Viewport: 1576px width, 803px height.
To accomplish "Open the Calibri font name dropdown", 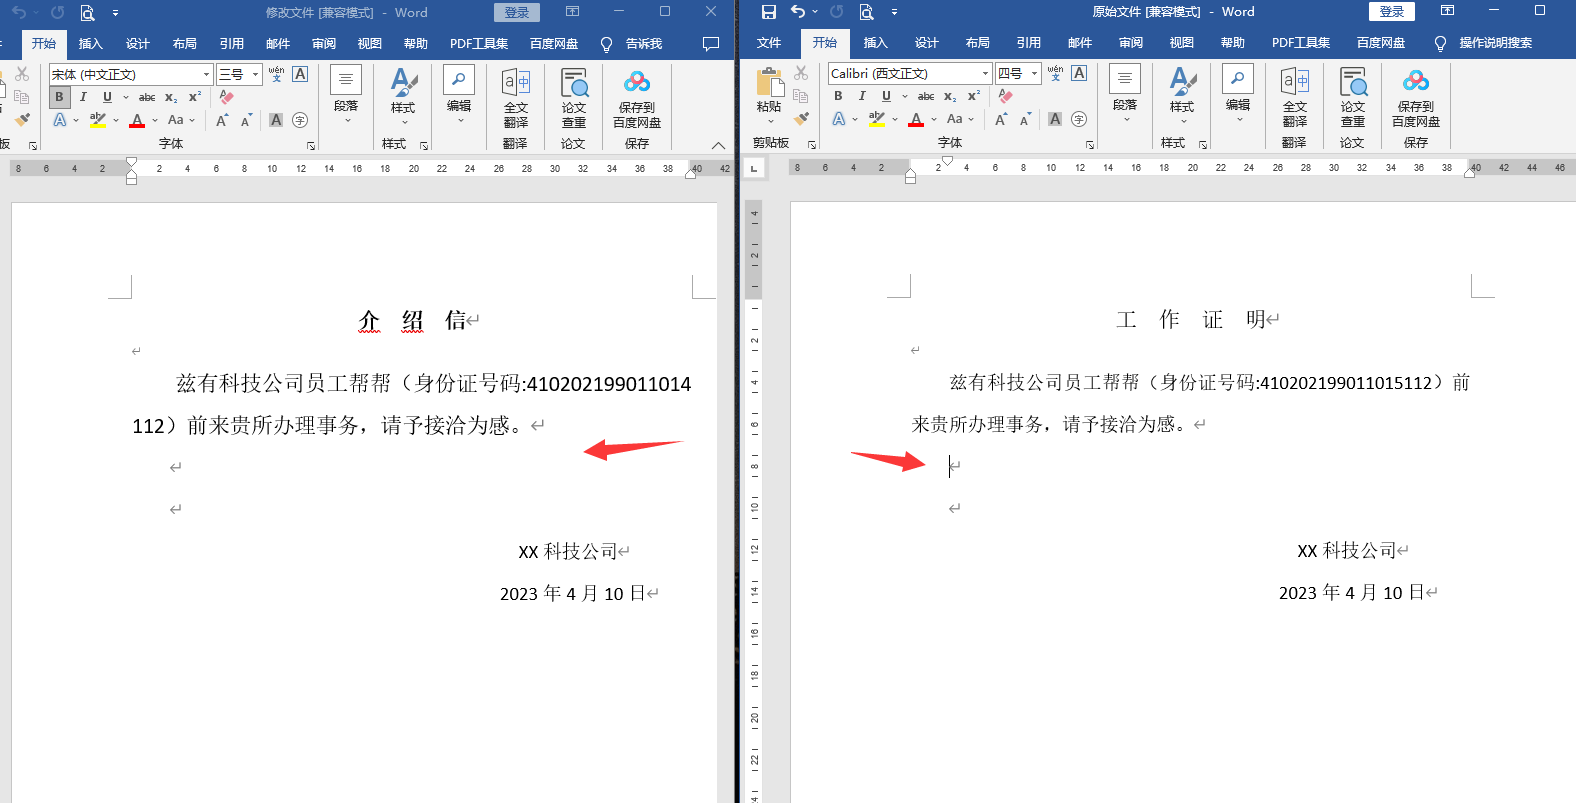I will pyautogui.click(x=986, y=74).
